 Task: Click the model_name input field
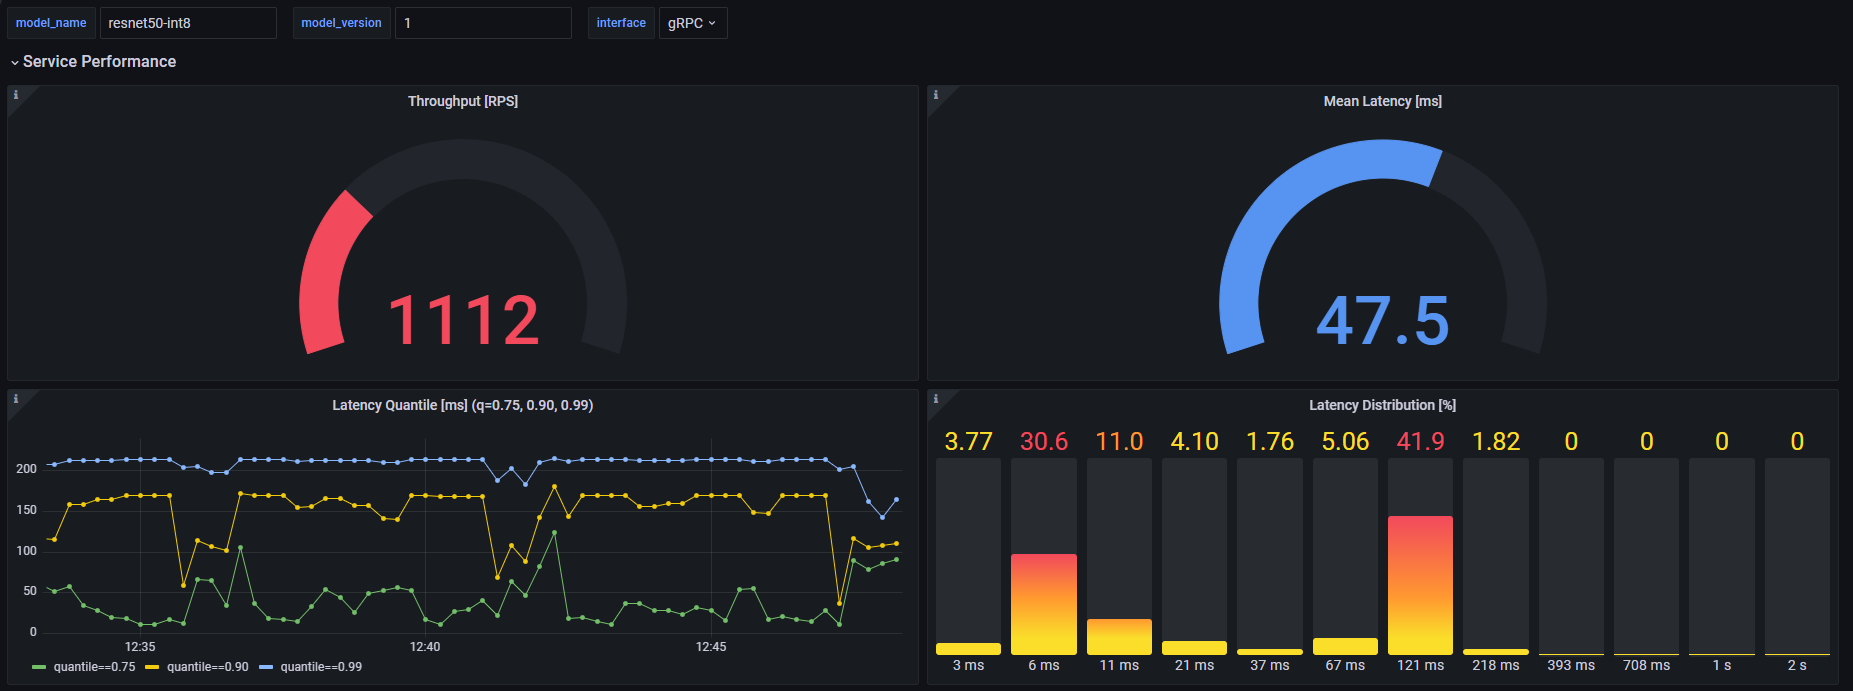(187, 23)
